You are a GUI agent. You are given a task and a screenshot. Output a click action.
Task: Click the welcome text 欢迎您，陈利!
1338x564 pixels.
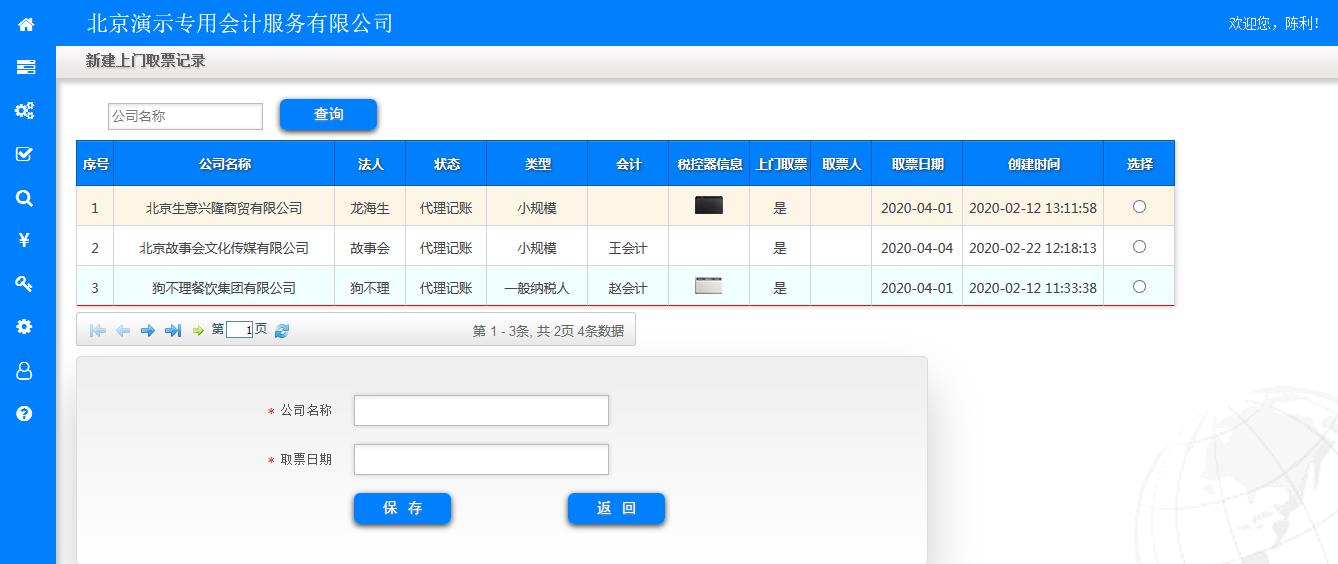tap(1274, 23)
